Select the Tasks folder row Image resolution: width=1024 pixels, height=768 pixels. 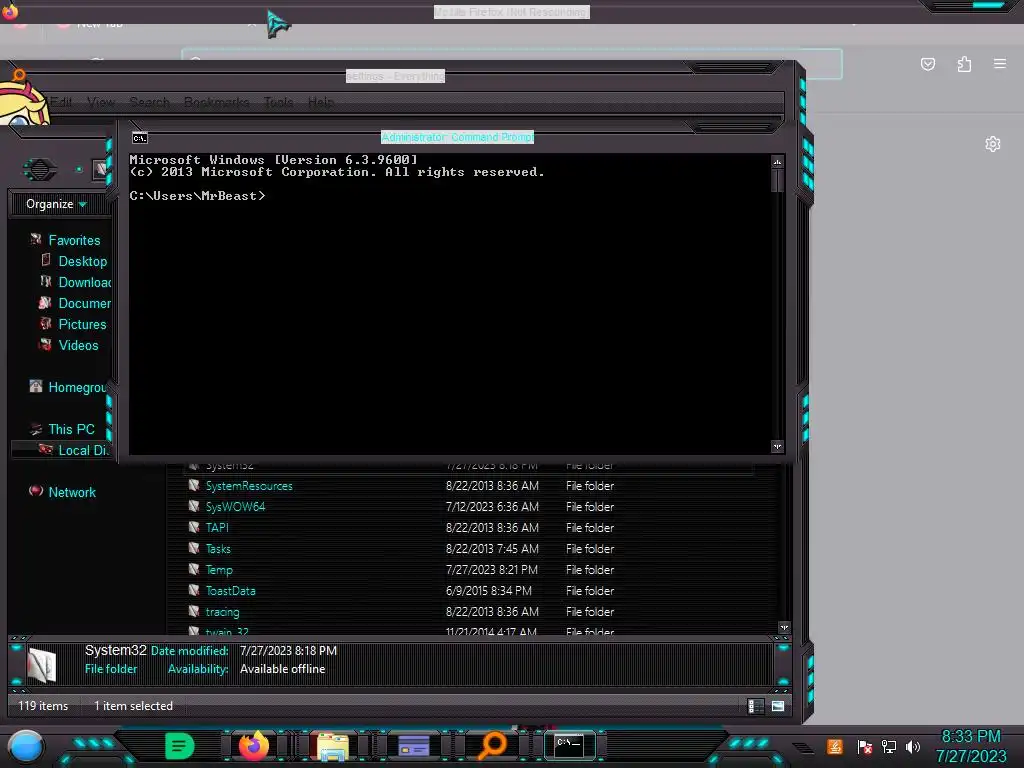click(470, 549)
